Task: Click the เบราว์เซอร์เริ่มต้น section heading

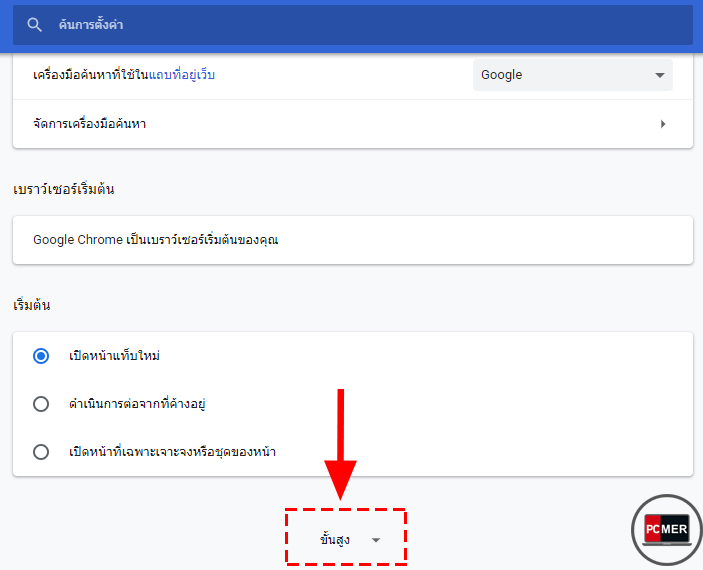Action: click(x=63, y=190)
